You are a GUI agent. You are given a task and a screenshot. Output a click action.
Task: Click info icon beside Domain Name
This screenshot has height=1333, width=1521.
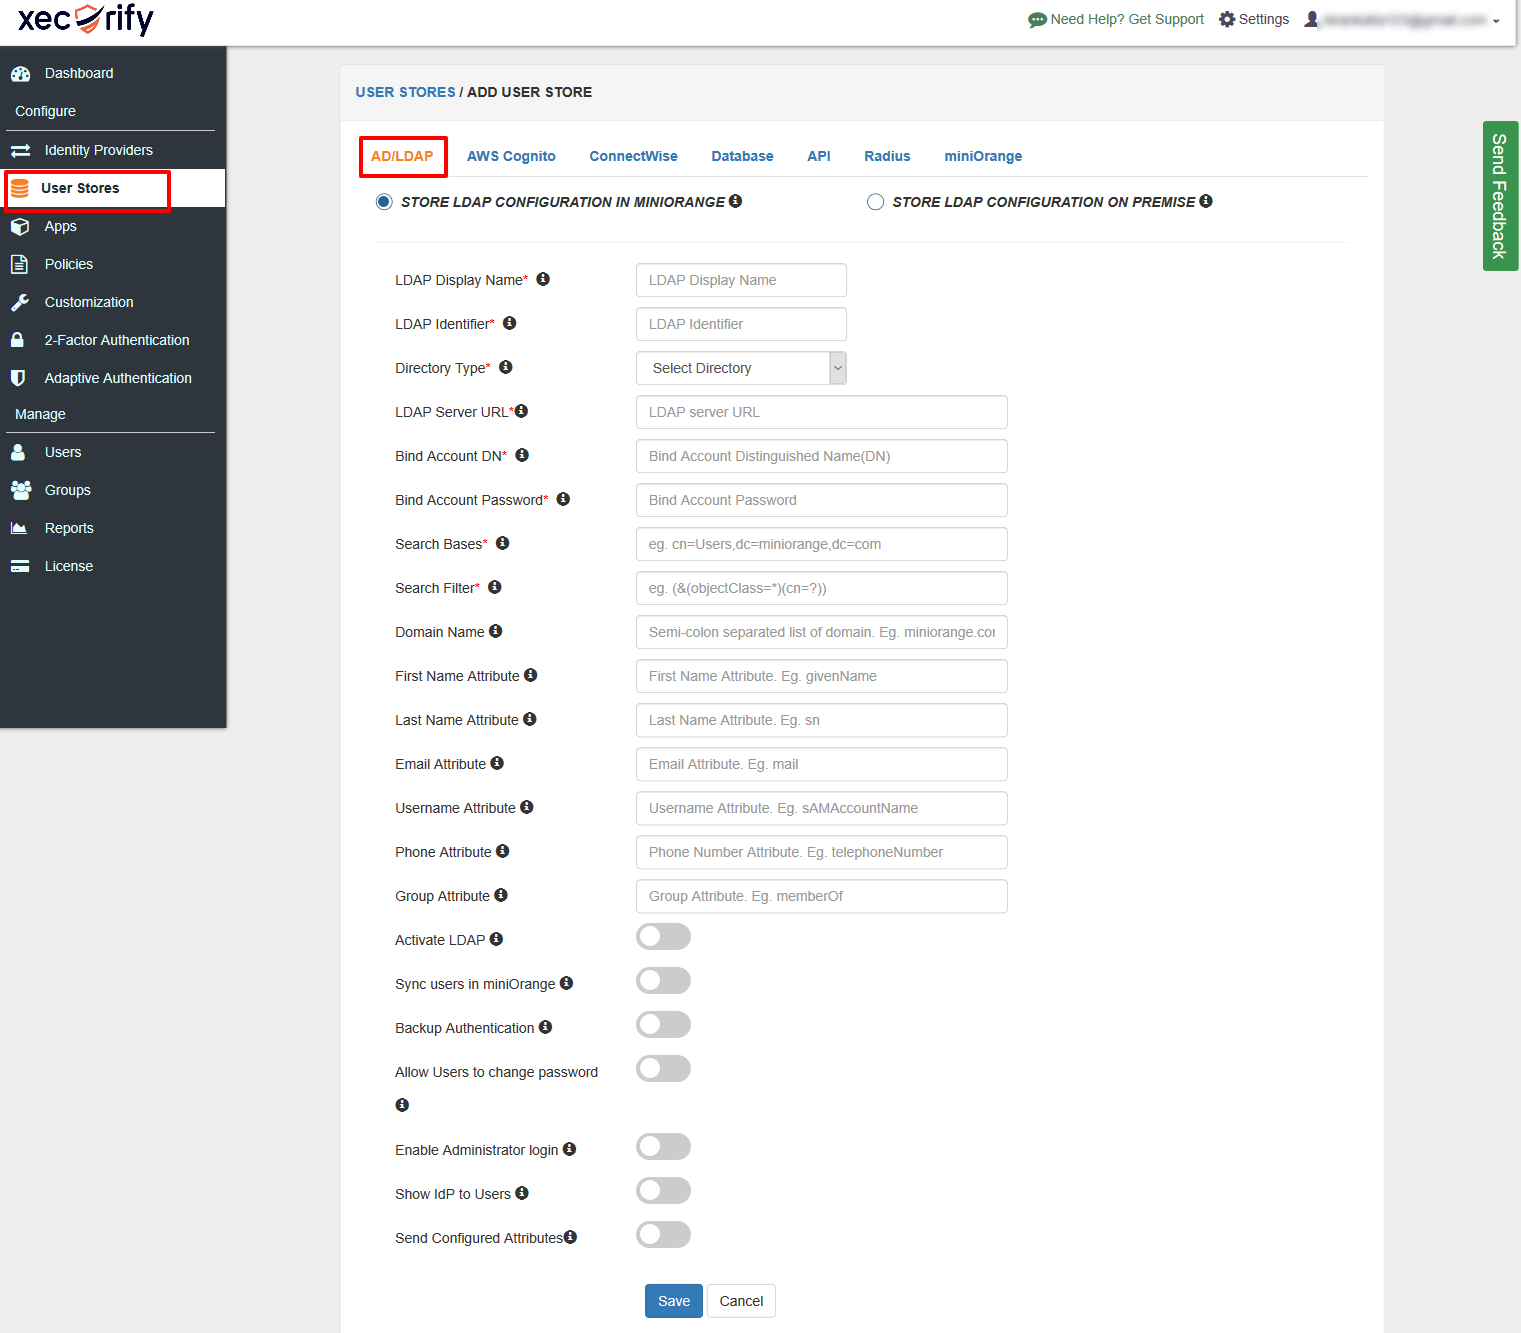coord(496,631)
